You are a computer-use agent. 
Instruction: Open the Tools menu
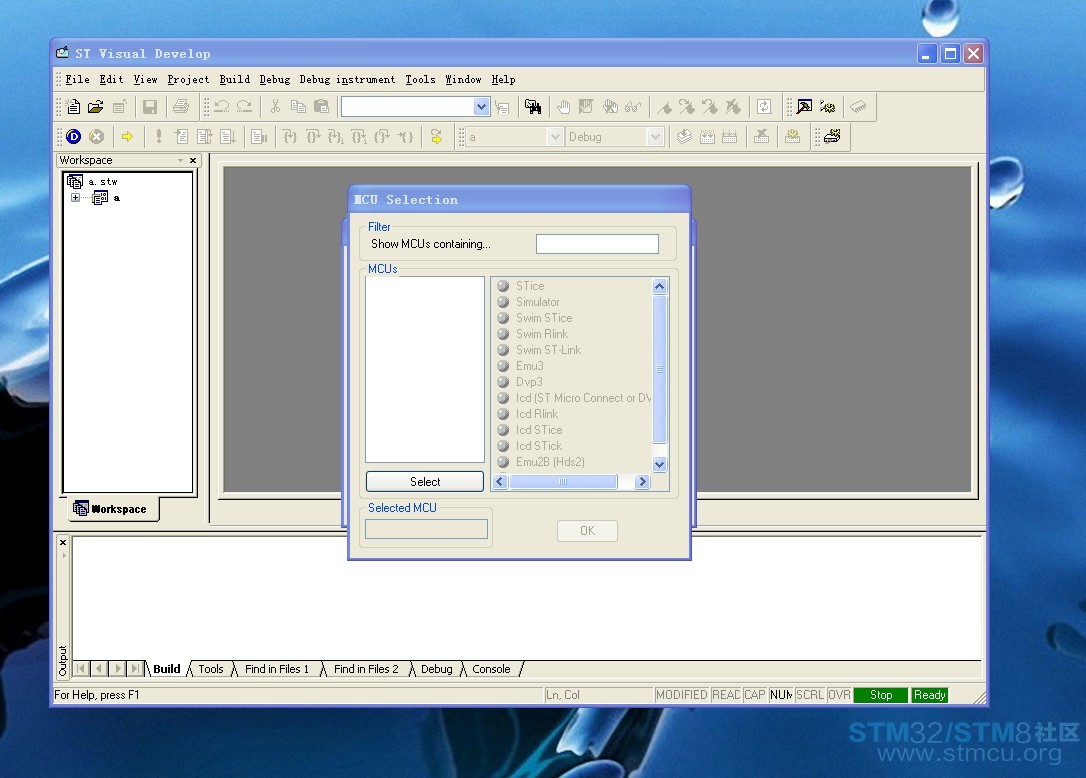(x=420, y=80)
